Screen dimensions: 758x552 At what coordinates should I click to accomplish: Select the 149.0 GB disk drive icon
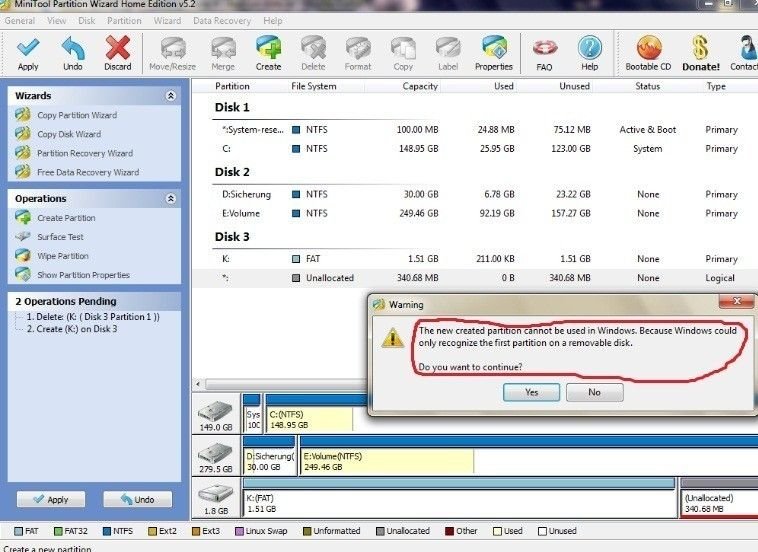point(216,411)
